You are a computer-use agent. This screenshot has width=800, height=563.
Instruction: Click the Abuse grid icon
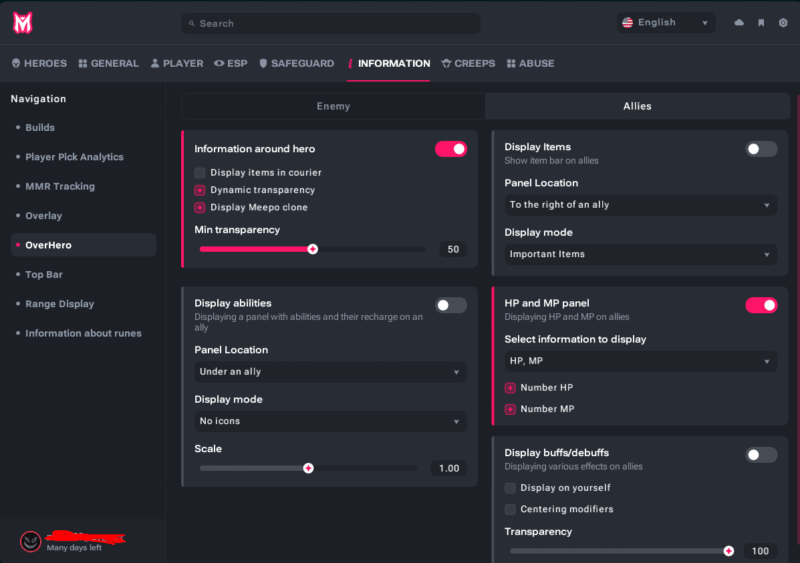coord(511,63)
